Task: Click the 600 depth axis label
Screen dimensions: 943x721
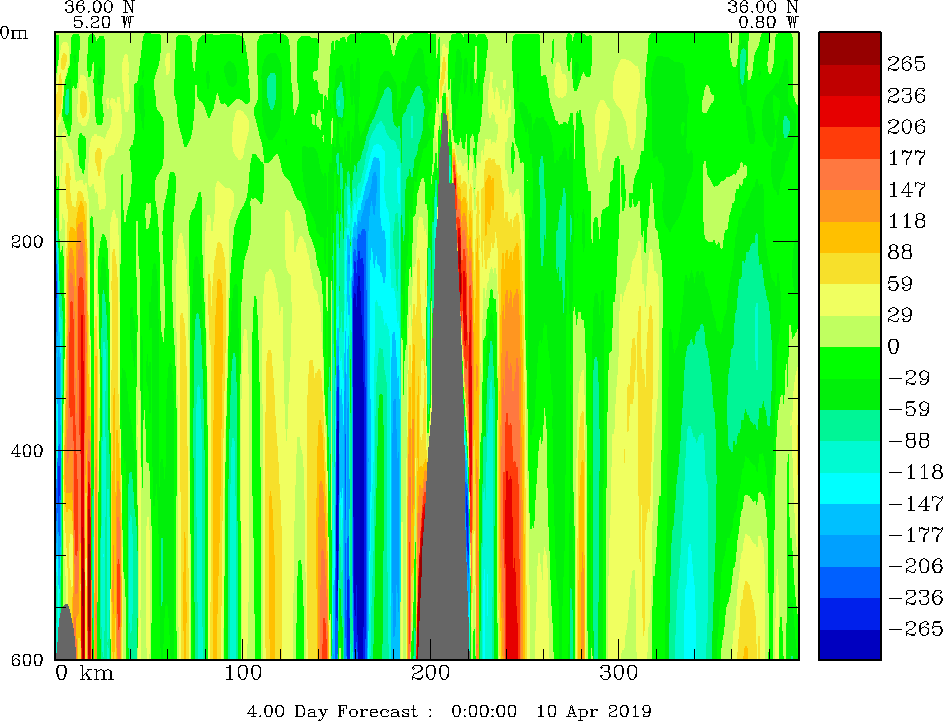Action: [x=27, y=660]
